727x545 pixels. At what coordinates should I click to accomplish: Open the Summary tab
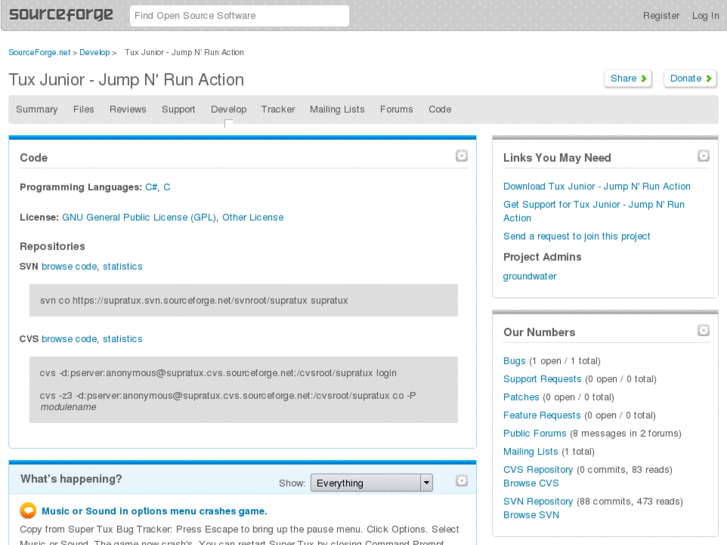point(37,109)
